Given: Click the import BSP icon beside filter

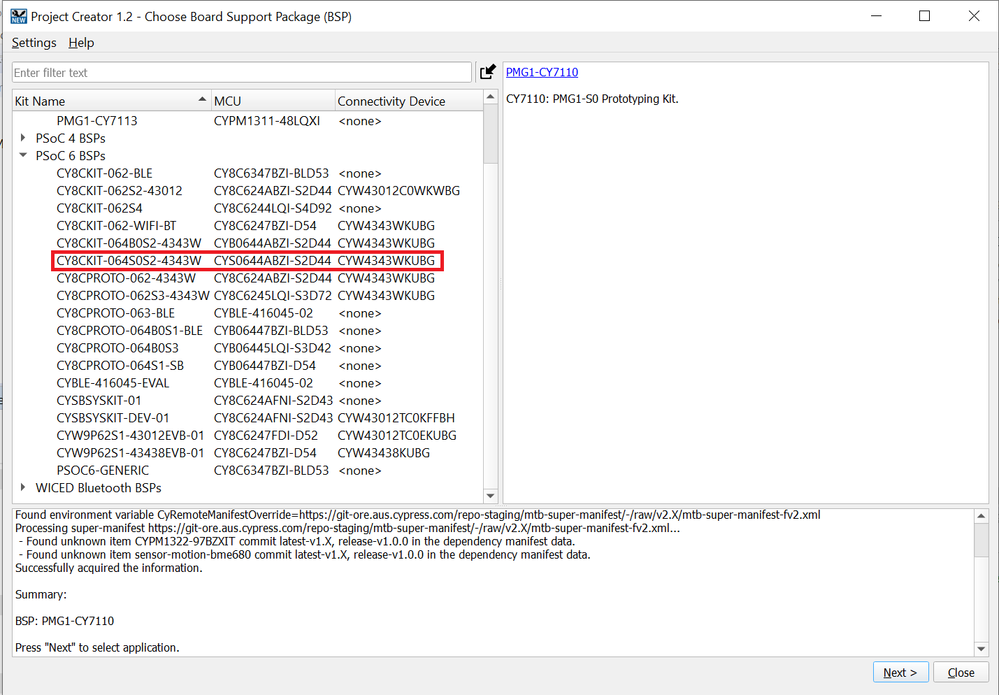Looking at the screenshot, I should click(487, 72).
